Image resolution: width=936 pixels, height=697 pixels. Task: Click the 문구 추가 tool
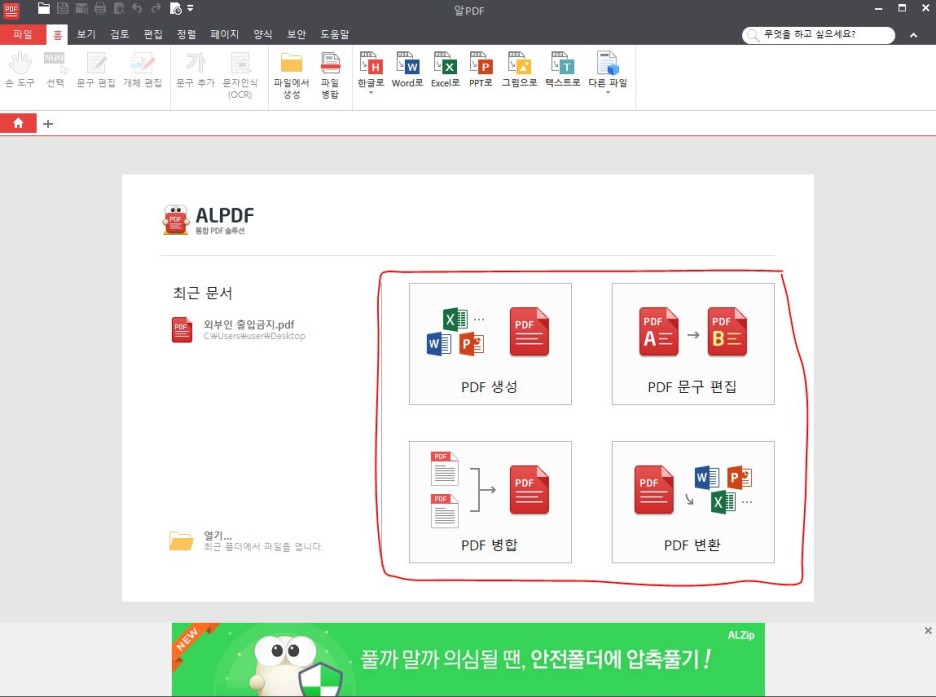click(x=195, y=70)
